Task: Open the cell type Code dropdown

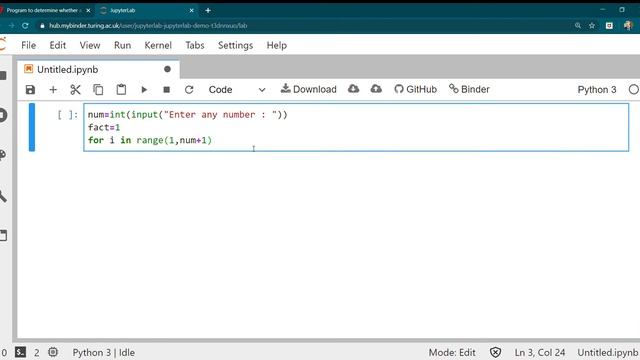Action: click(237, 89)
